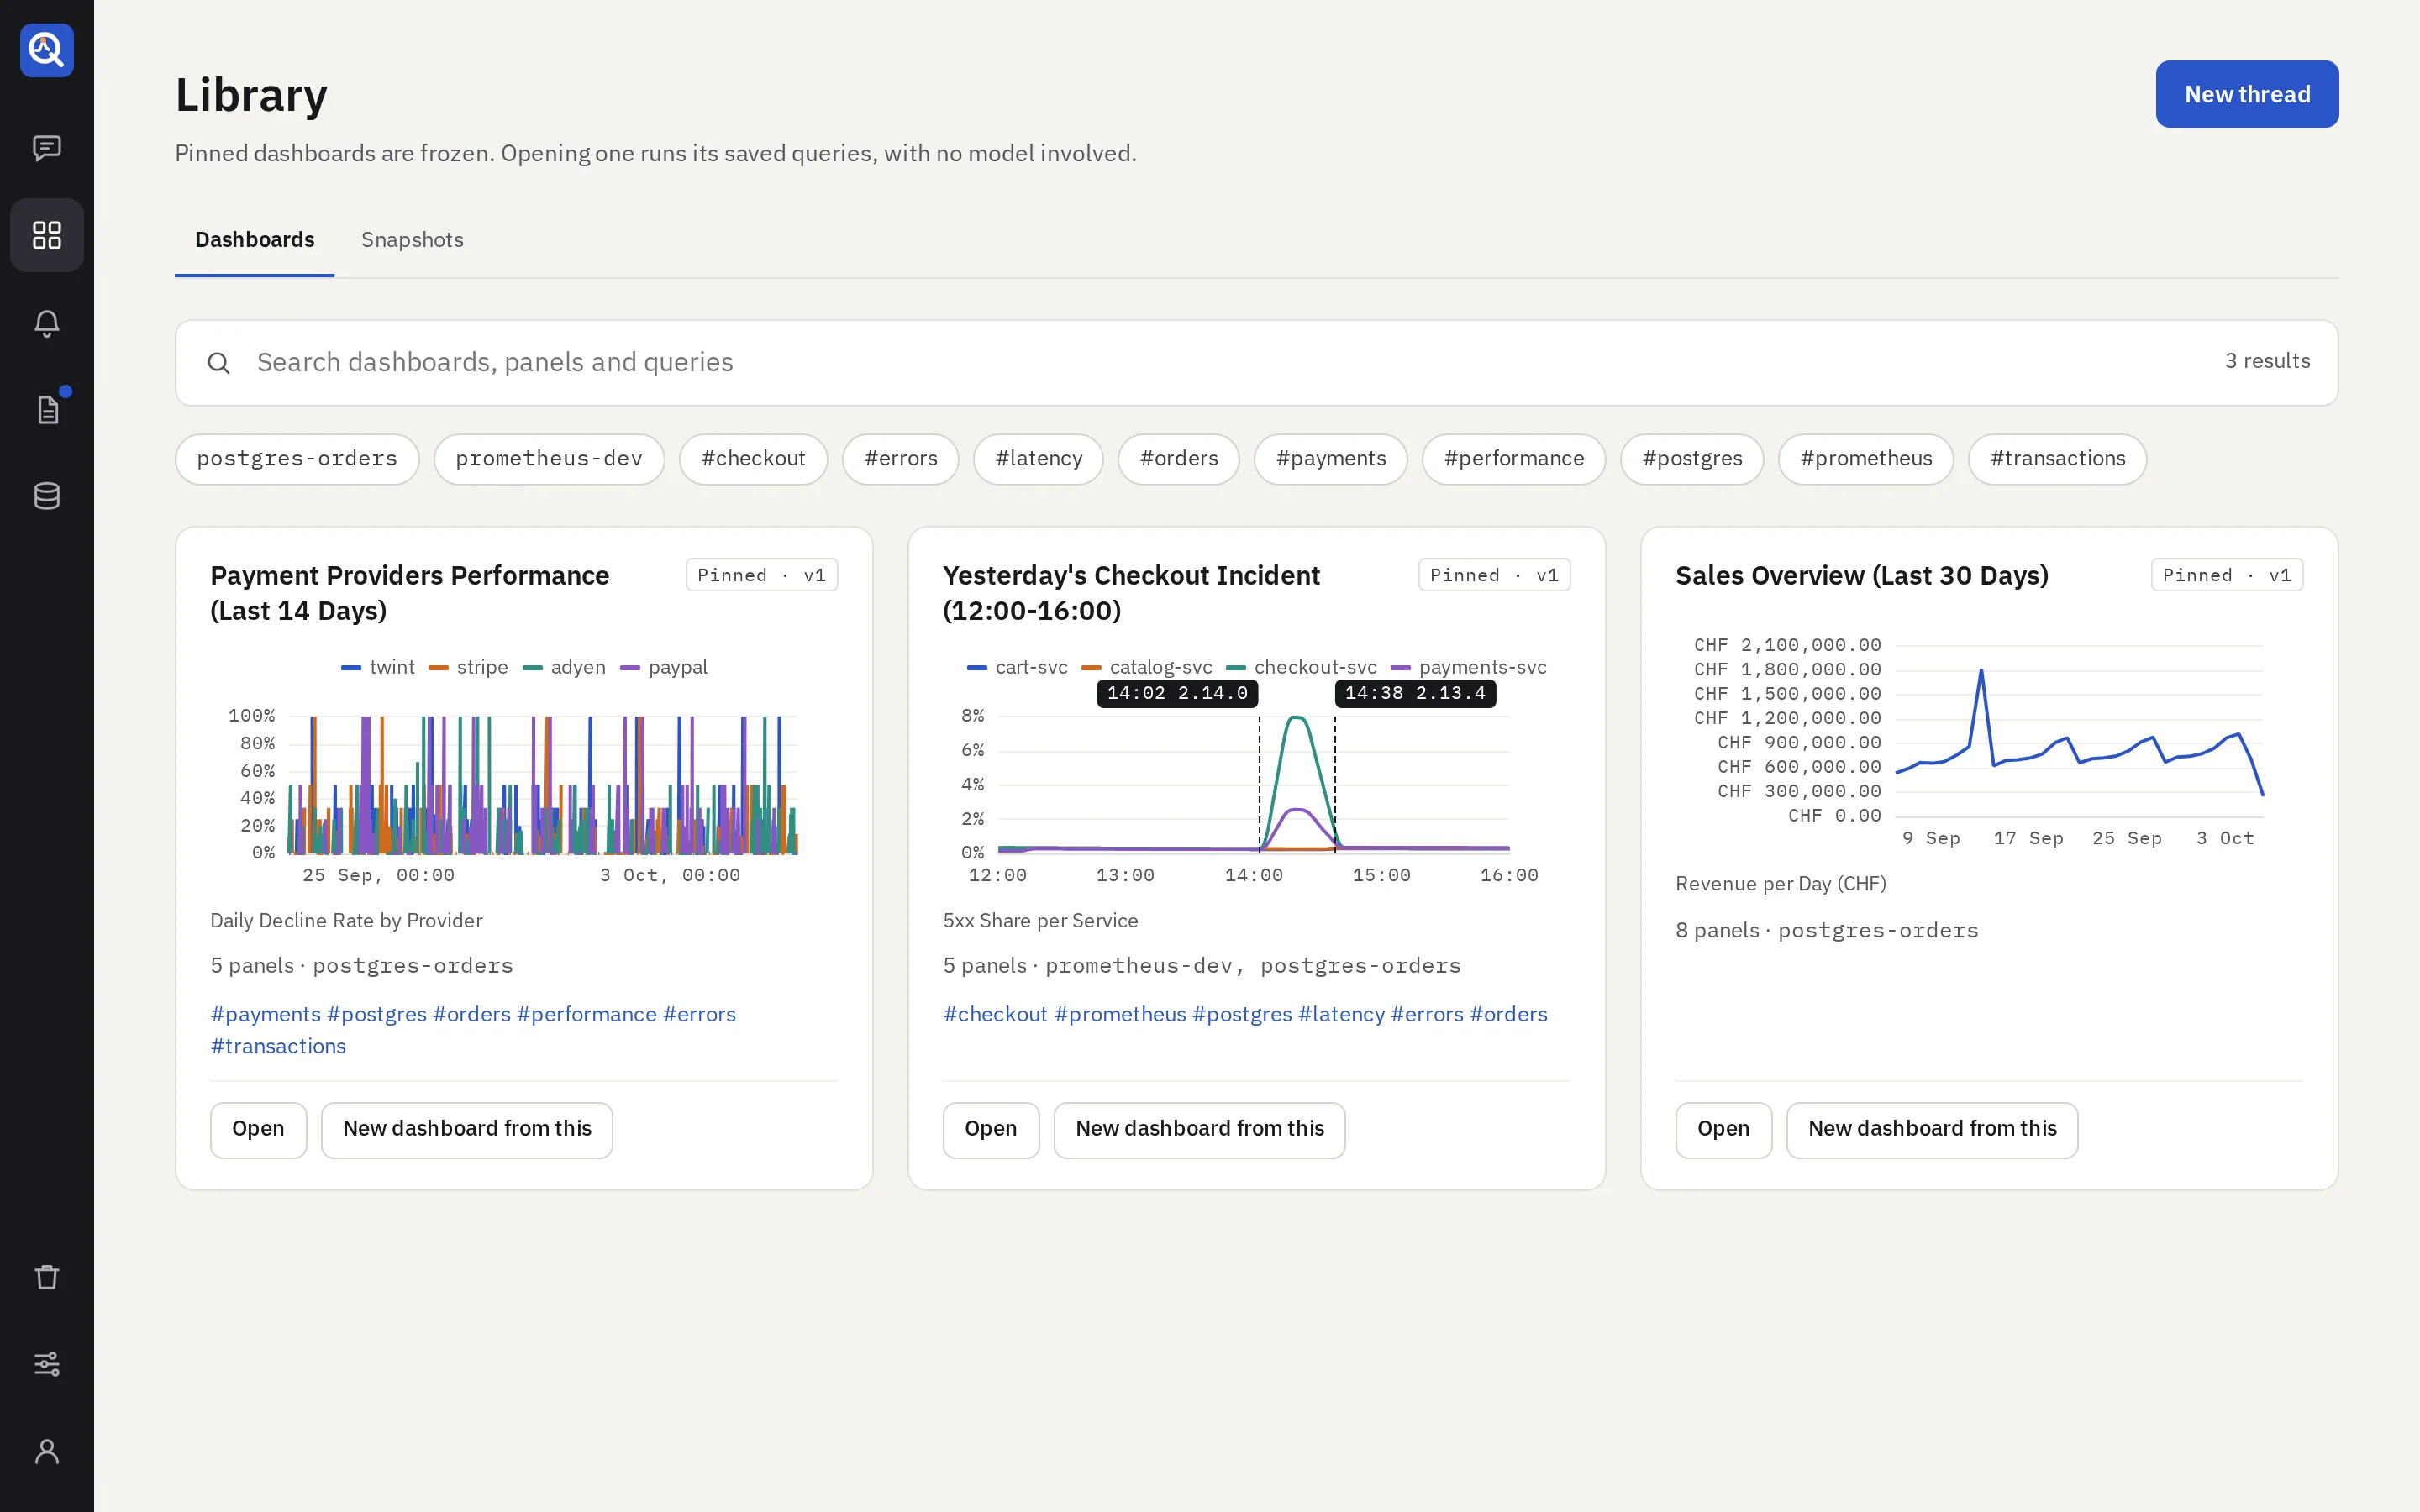Create new dashboard from Sales Overview
Viewport: 2420px width, 1512px height.
[1932, 1130]
